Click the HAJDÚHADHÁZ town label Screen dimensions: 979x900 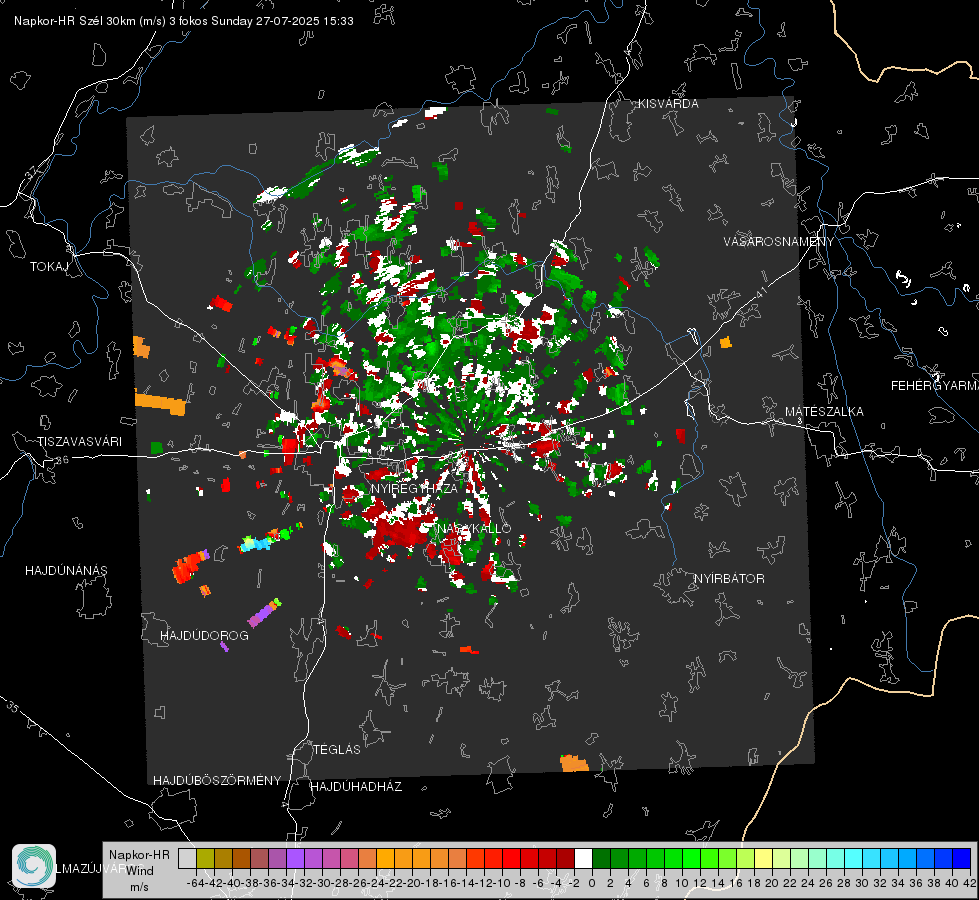(356, 786)
